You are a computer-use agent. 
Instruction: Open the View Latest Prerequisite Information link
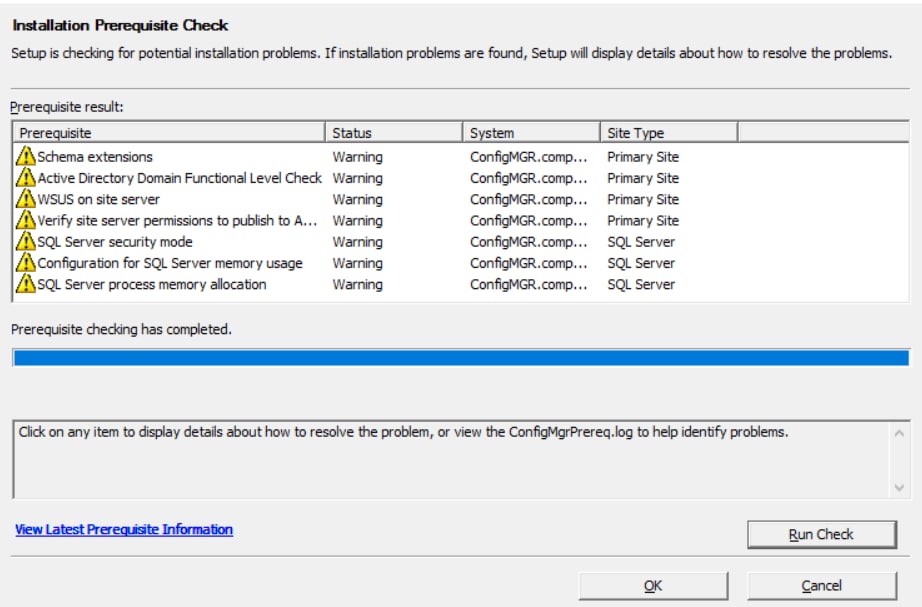124,529
